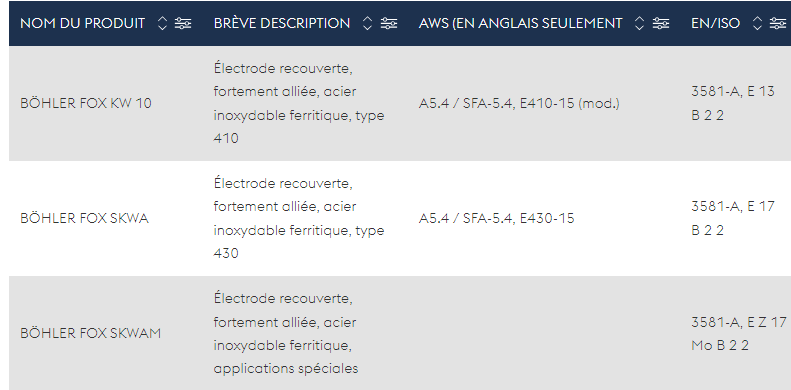This screenshot has width=791, height=390.
Task: Select the type 410 description cell
Action: coord(299,103)
